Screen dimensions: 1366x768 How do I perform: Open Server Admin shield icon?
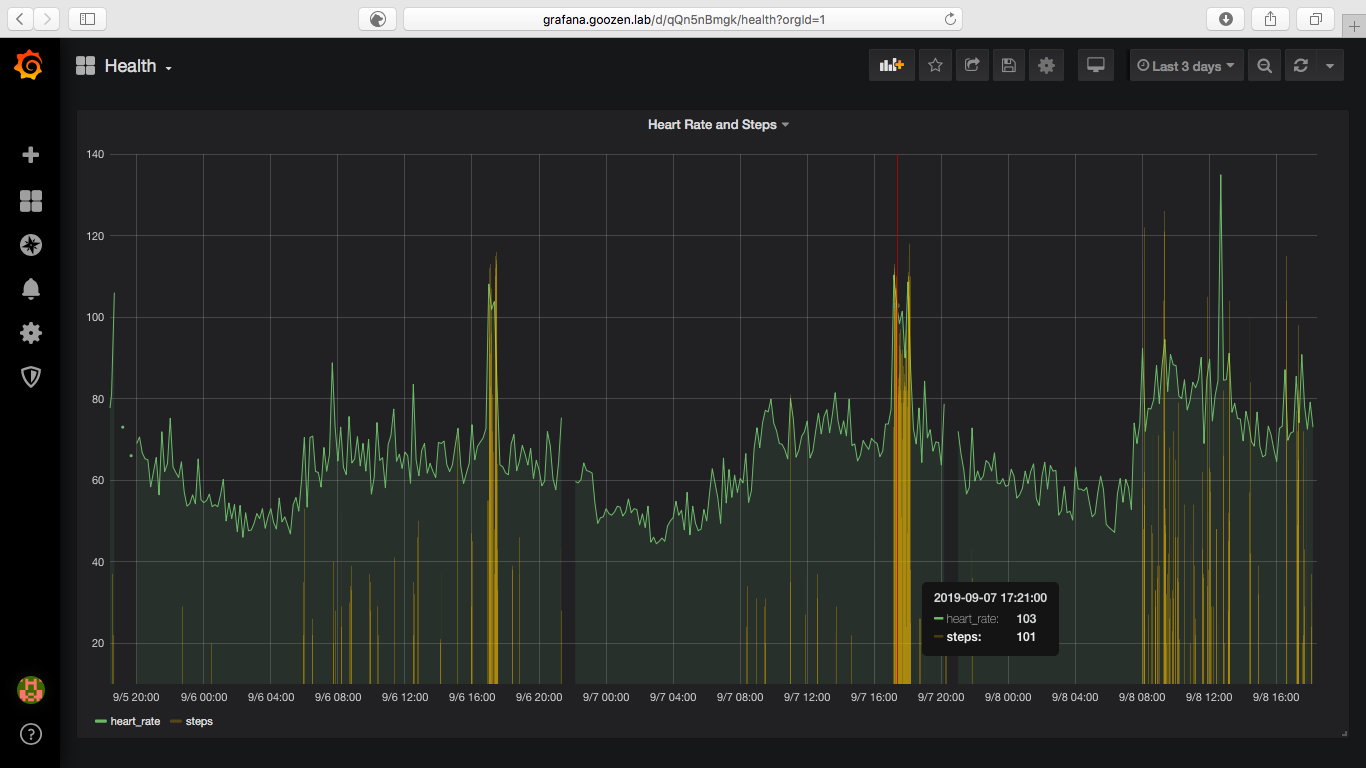click(x=31, y=377)
